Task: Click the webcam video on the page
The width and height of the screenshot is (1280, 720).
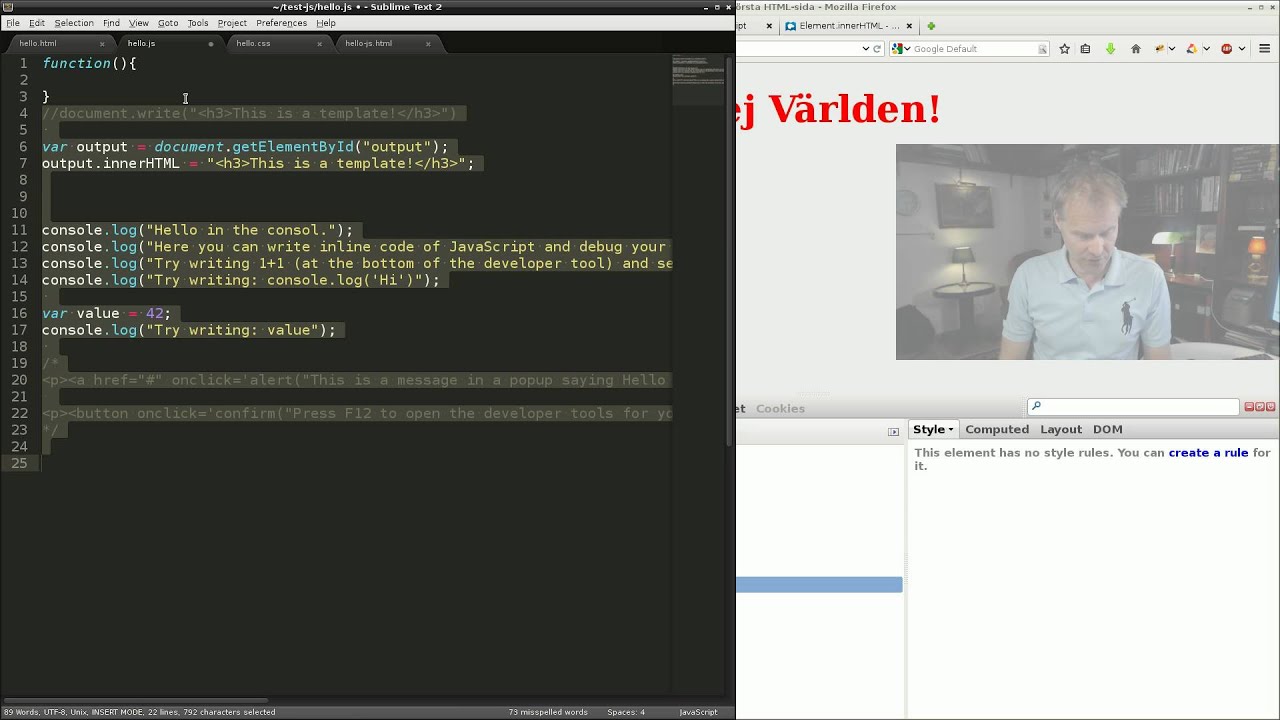Action: 1087,252
